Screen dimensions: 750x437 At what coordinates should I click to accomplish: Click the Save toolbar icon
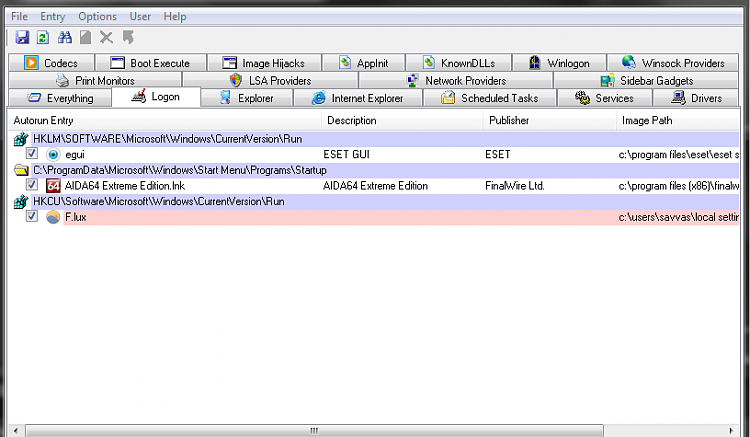(22, 37)
